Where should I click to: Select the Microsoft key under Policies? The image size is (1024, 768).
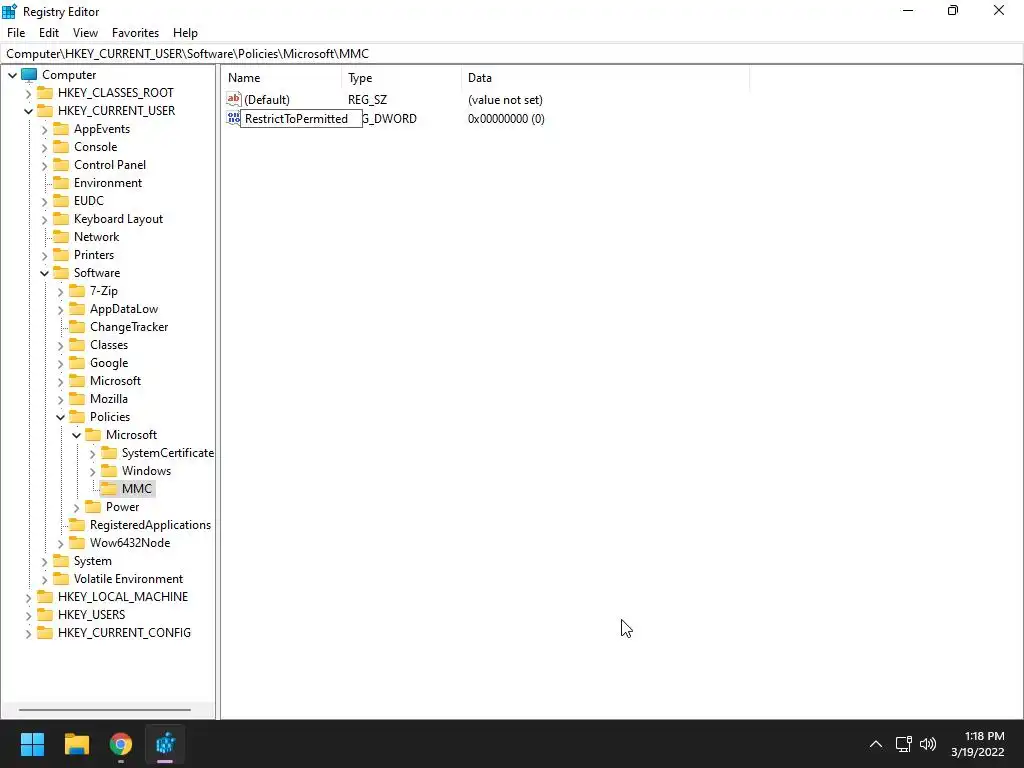click(x=131, y=435)
